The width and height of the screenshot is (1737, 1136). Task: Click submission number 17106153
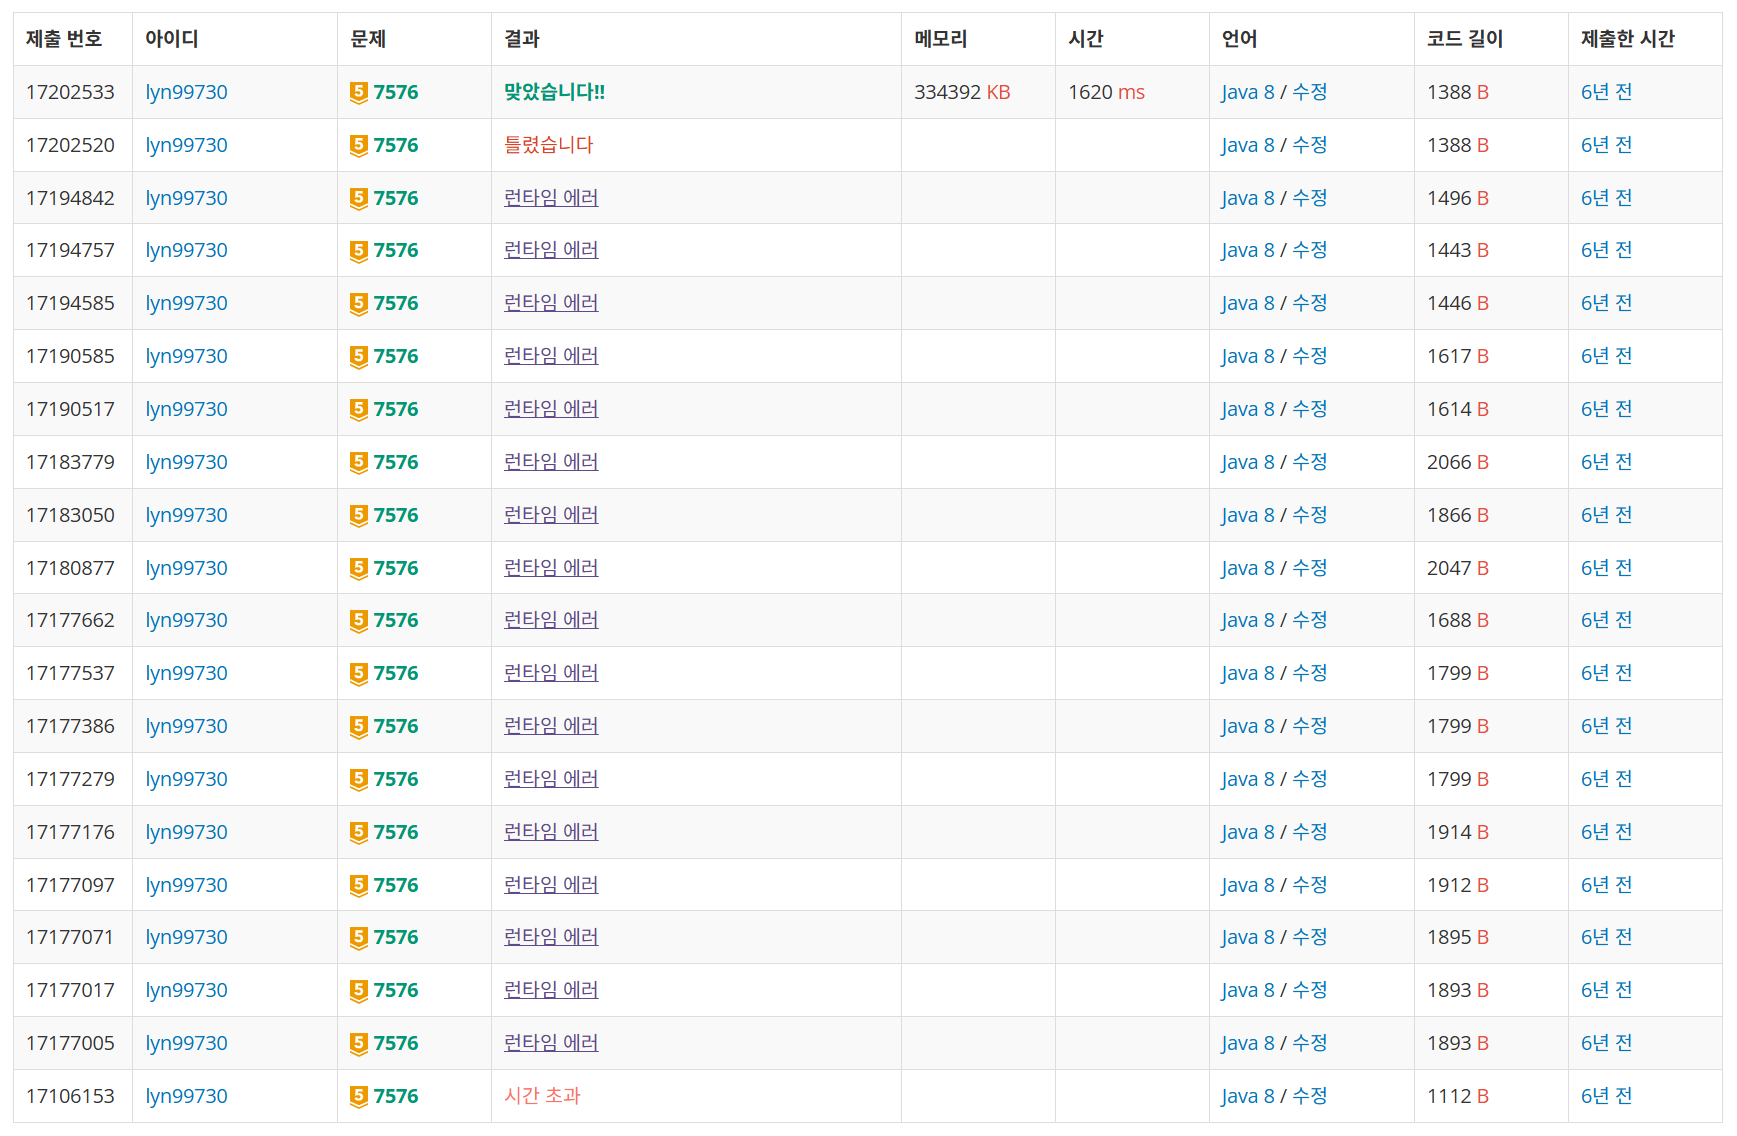pyautogui.click(x=70, y=1096)
